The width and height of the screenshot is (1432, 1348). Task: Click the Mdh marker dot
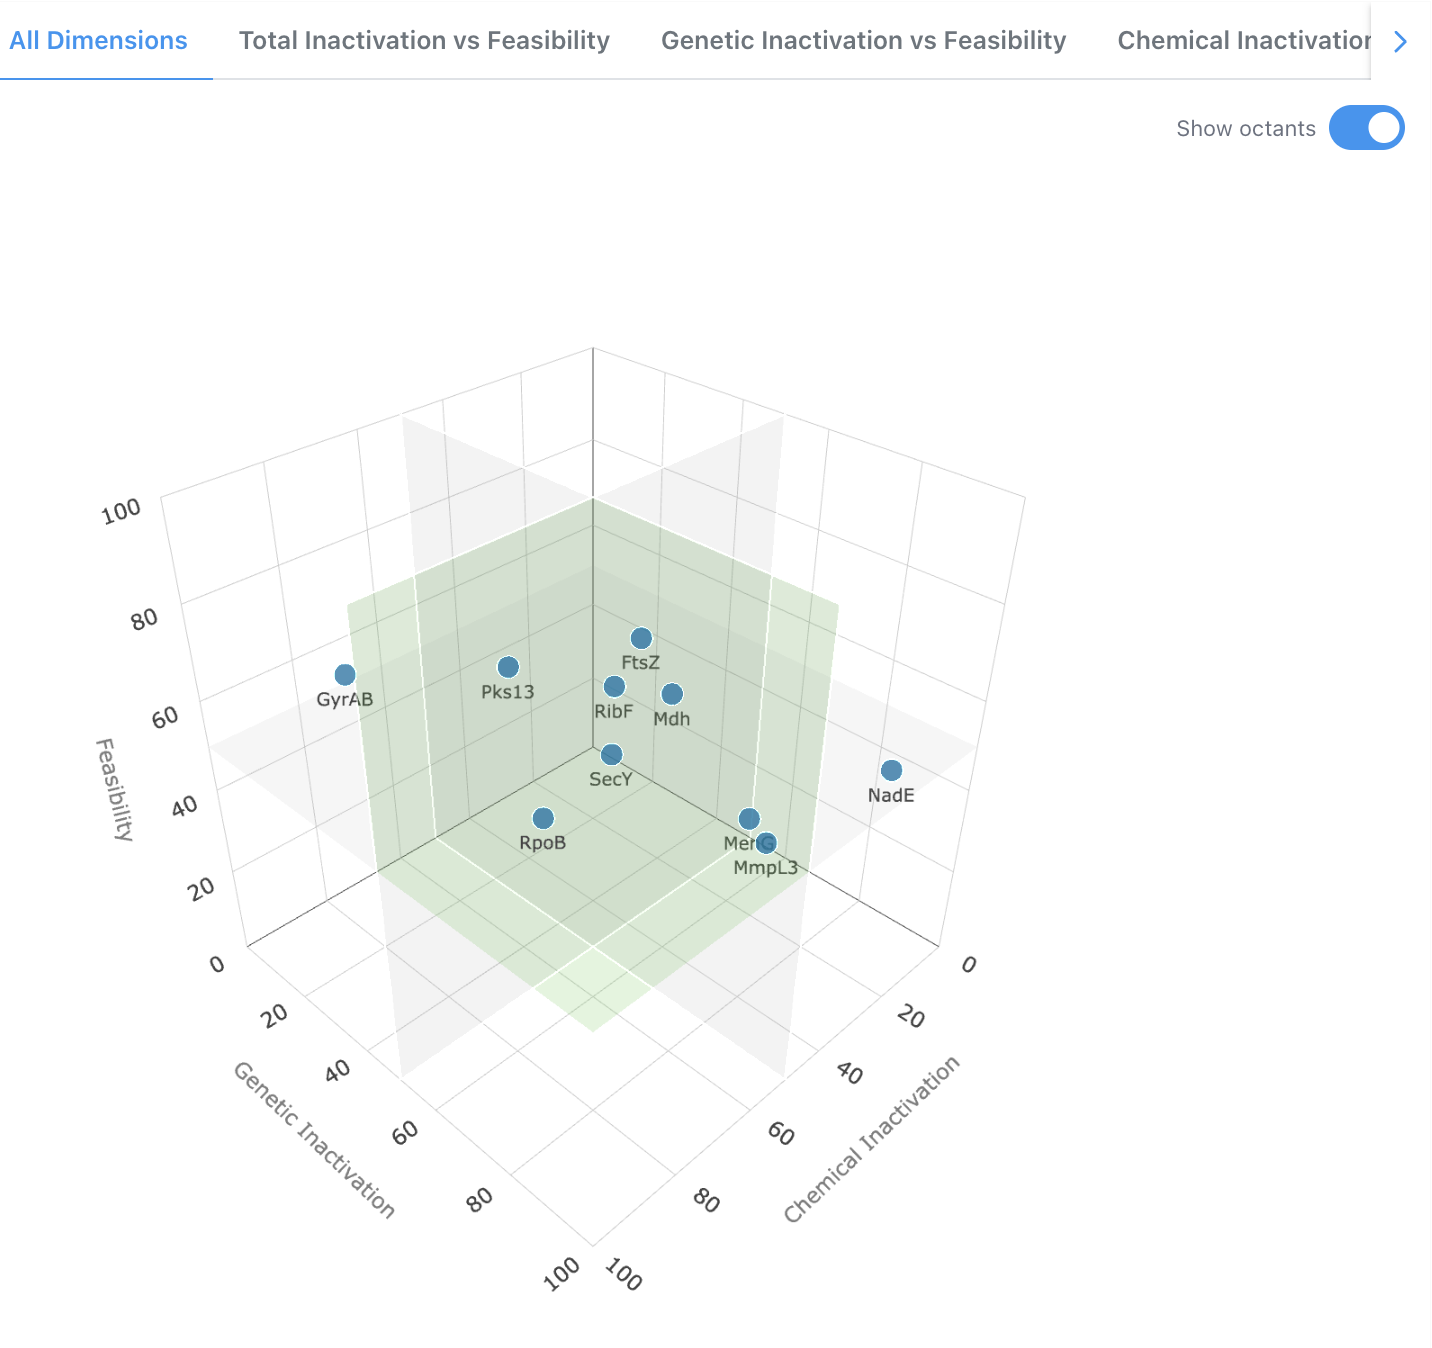tap(672, 694)
